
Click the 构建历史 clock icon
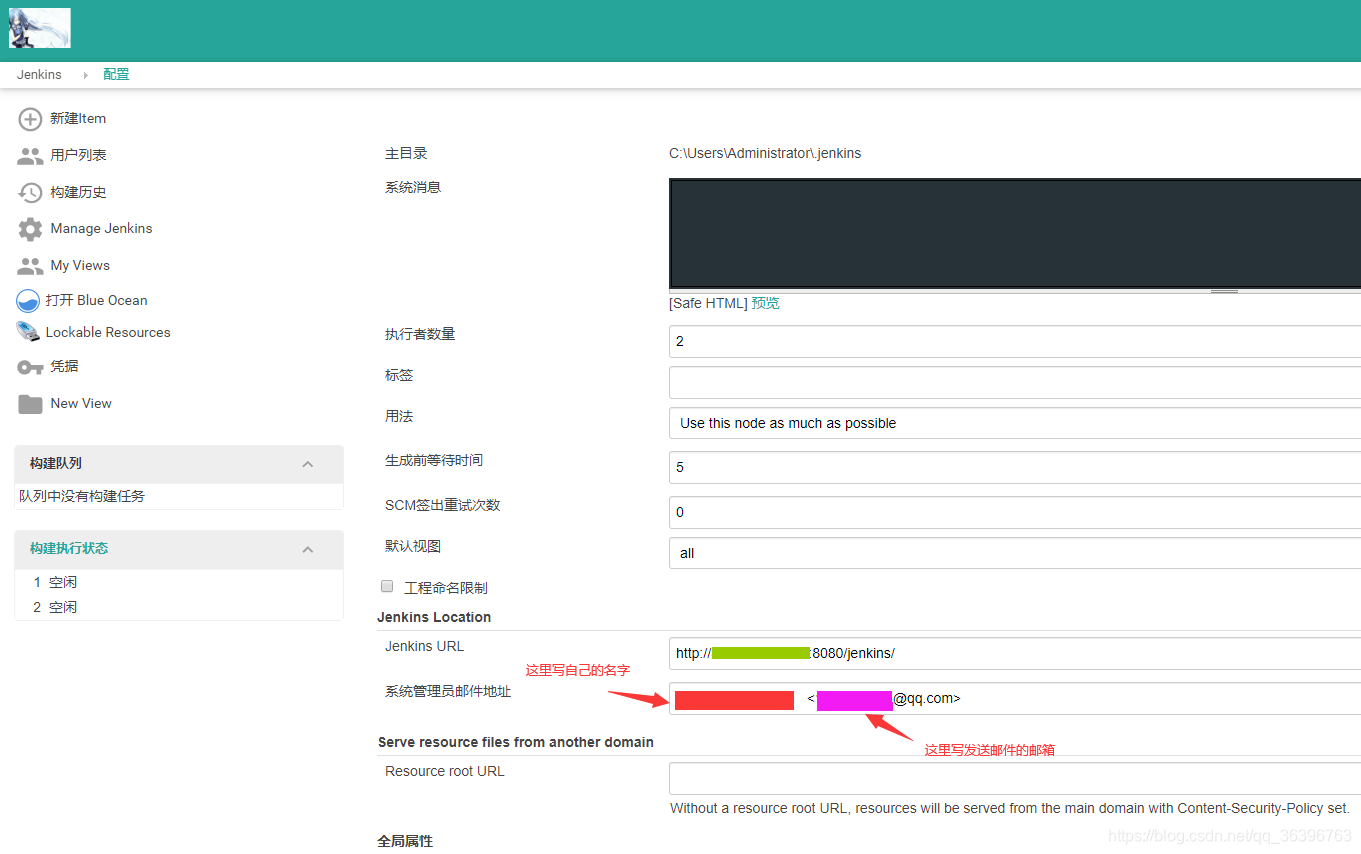pyautogui.click(x=30, y=192)
